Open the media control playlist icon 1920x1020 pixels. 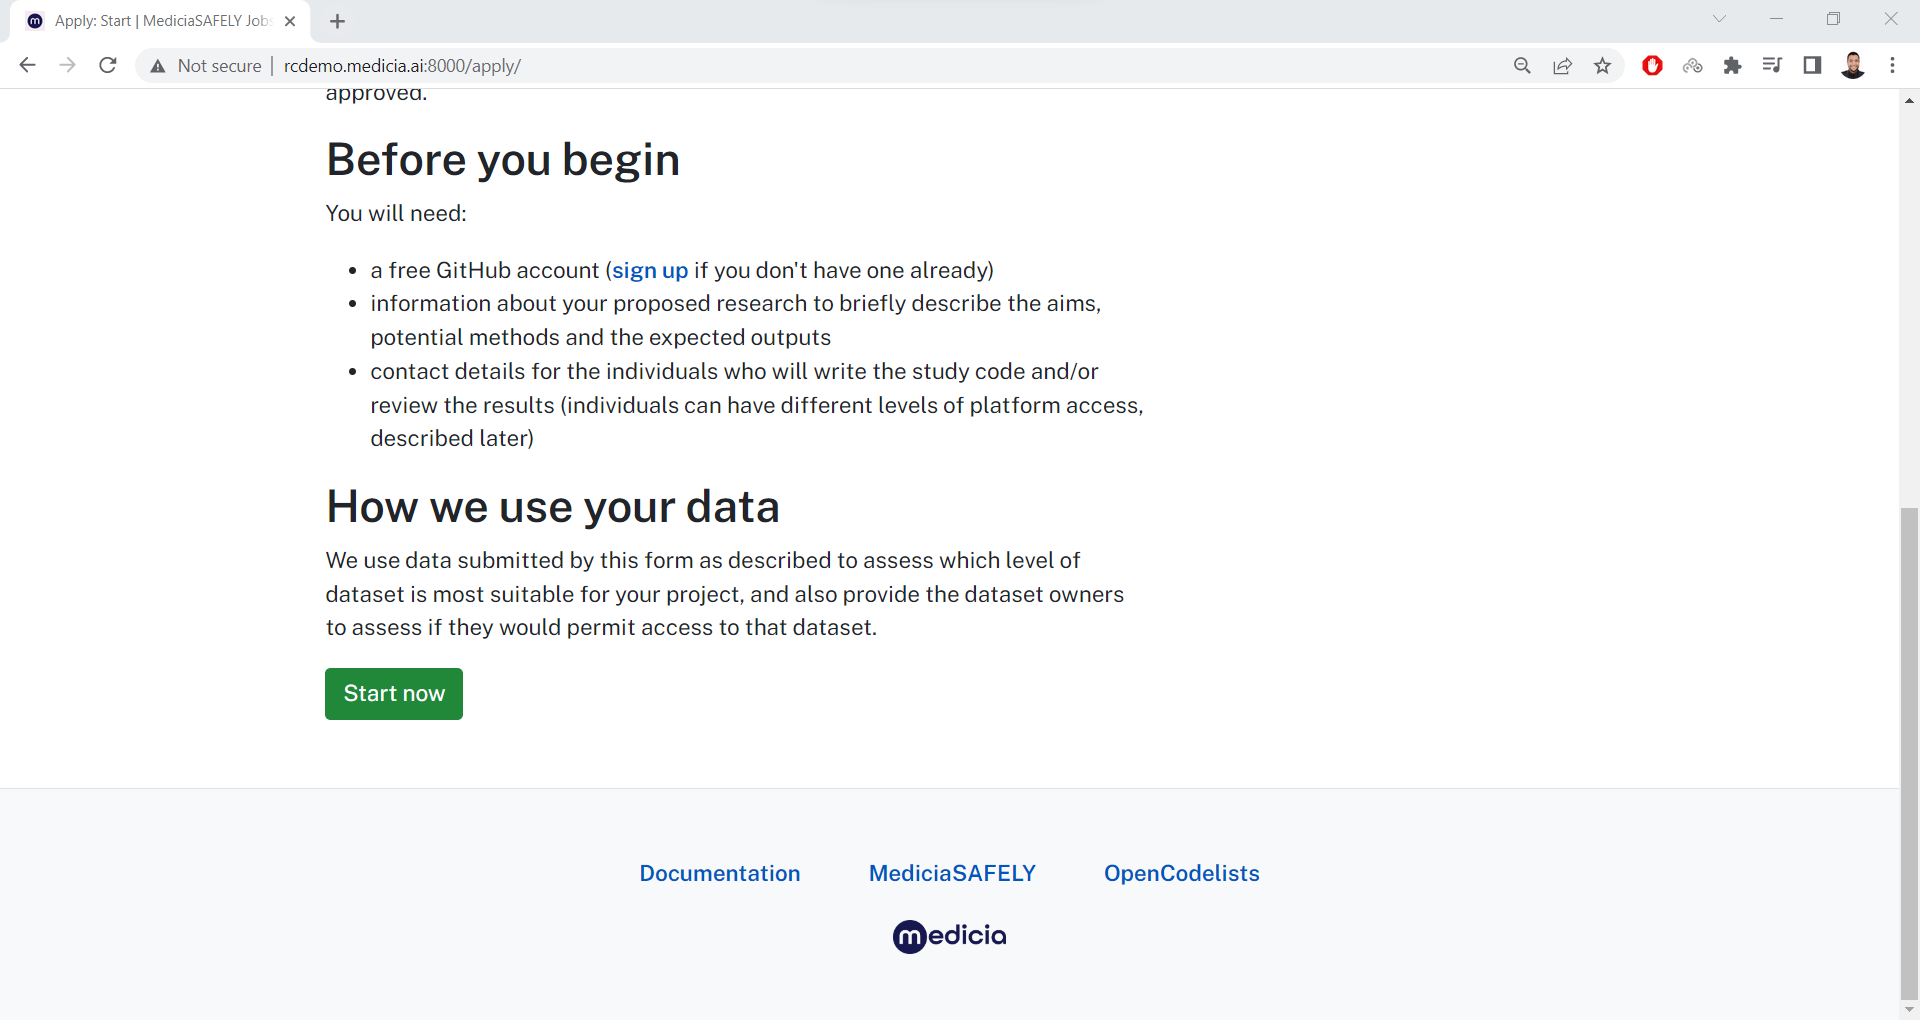[x=1772, y=66]
